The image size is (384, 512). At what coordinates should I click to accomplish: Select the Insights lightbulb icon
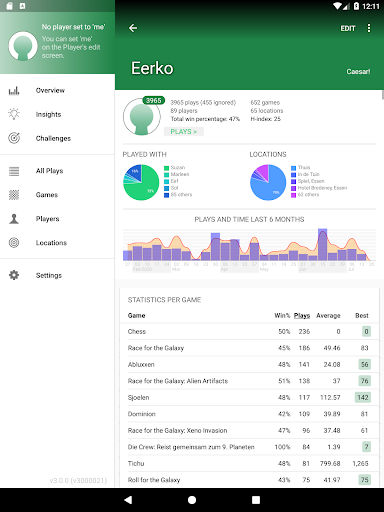coord(14,114)
